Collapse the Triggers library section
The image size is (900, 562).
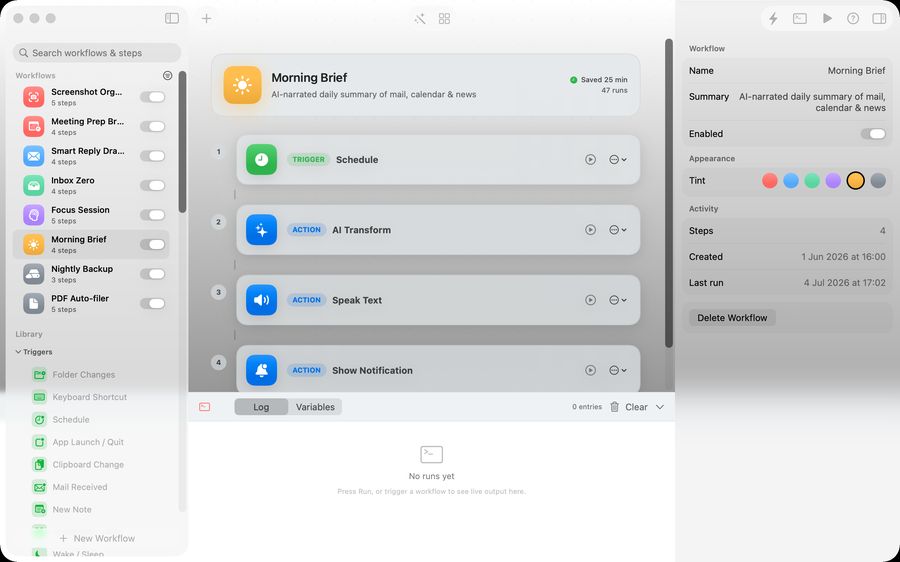click(18, 352)
